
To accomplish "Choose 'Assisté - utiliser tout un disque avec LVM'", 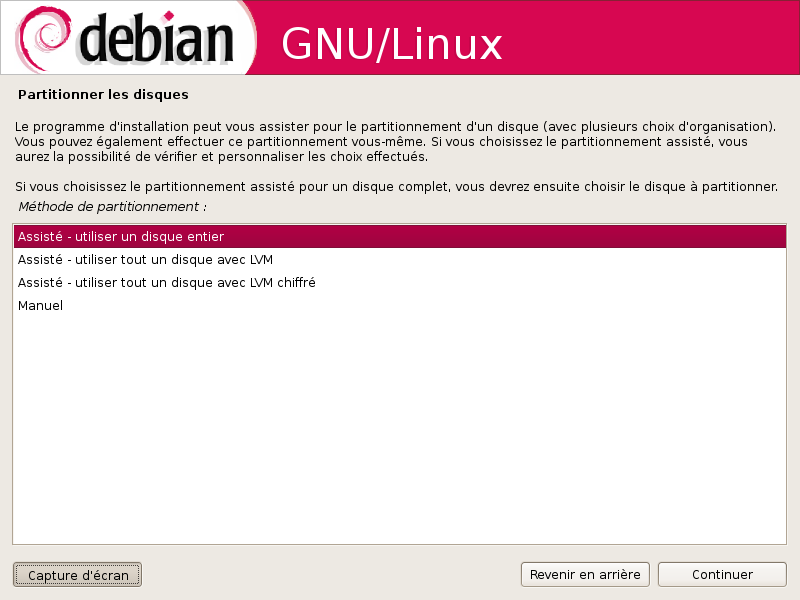I will pos(399,260).
